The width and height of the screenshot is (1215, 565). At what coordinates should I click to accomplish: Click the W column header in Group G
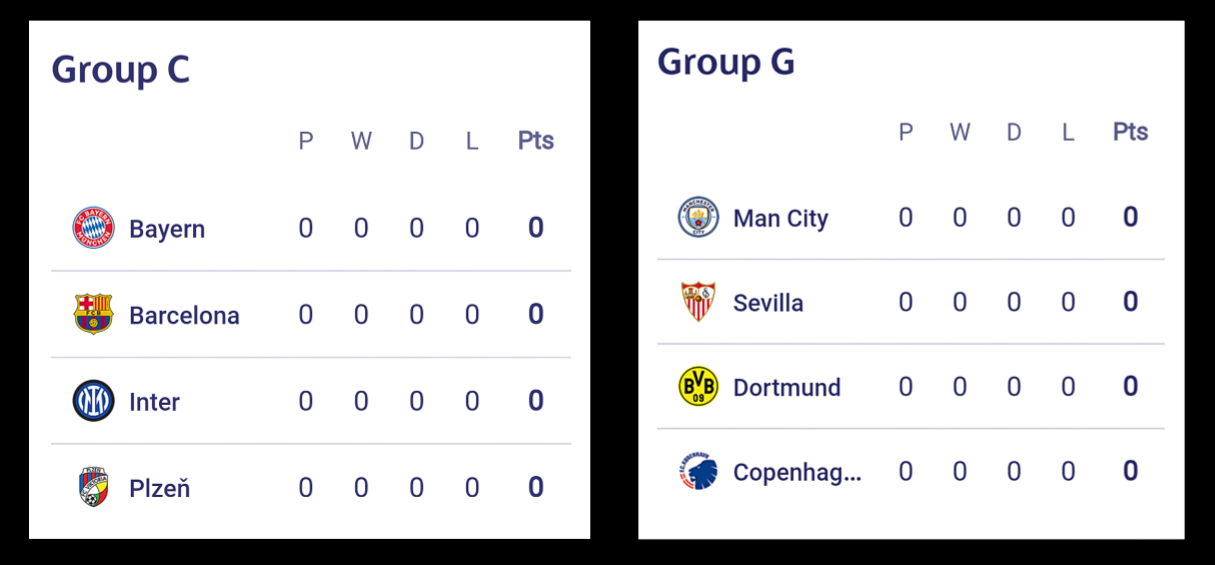[960, 132]
